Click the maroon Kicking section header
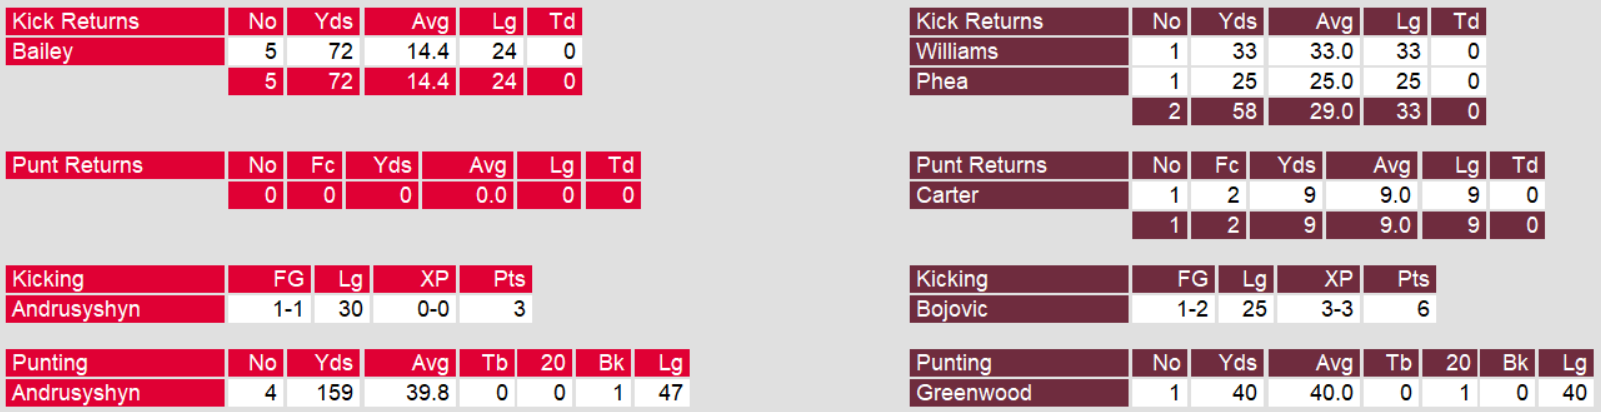This screenshot has height=412, width=1601. coord(1019,280)
